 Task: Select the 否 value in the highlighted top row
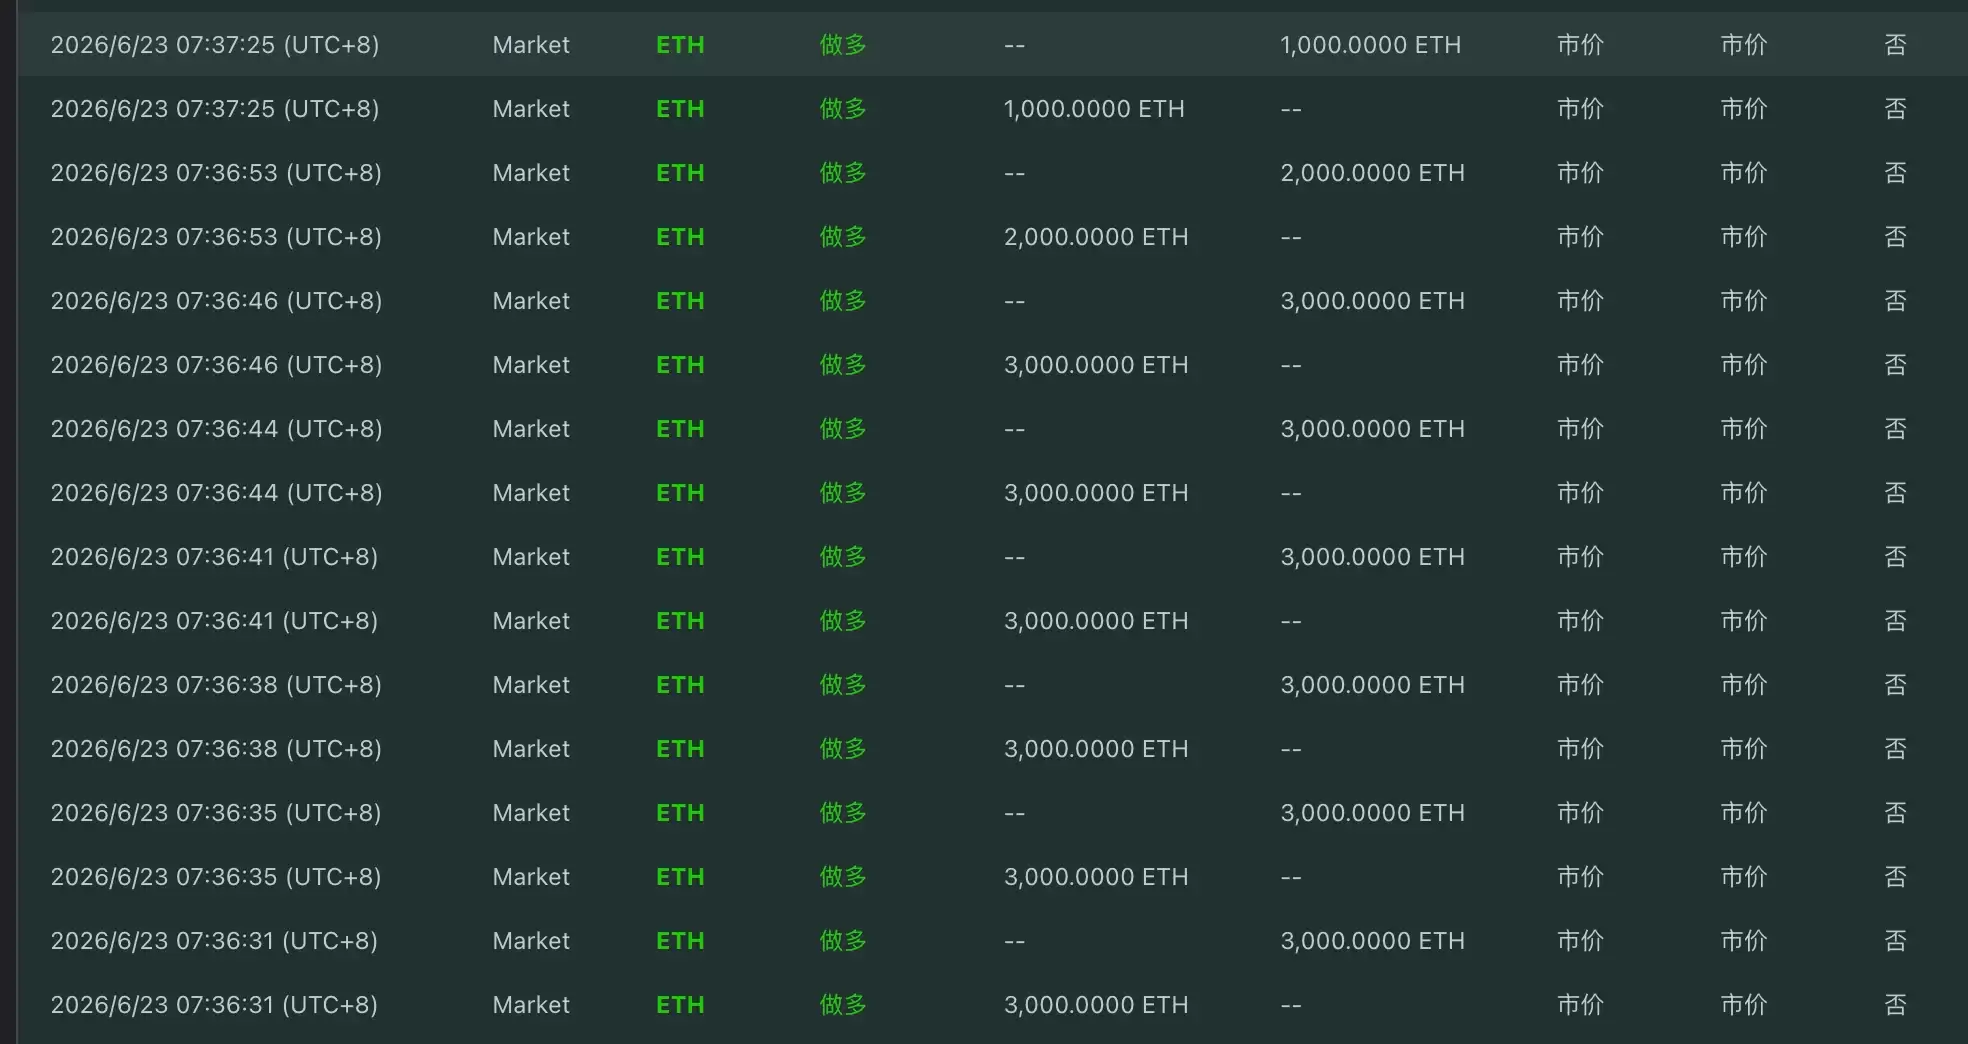point(1895,45)
